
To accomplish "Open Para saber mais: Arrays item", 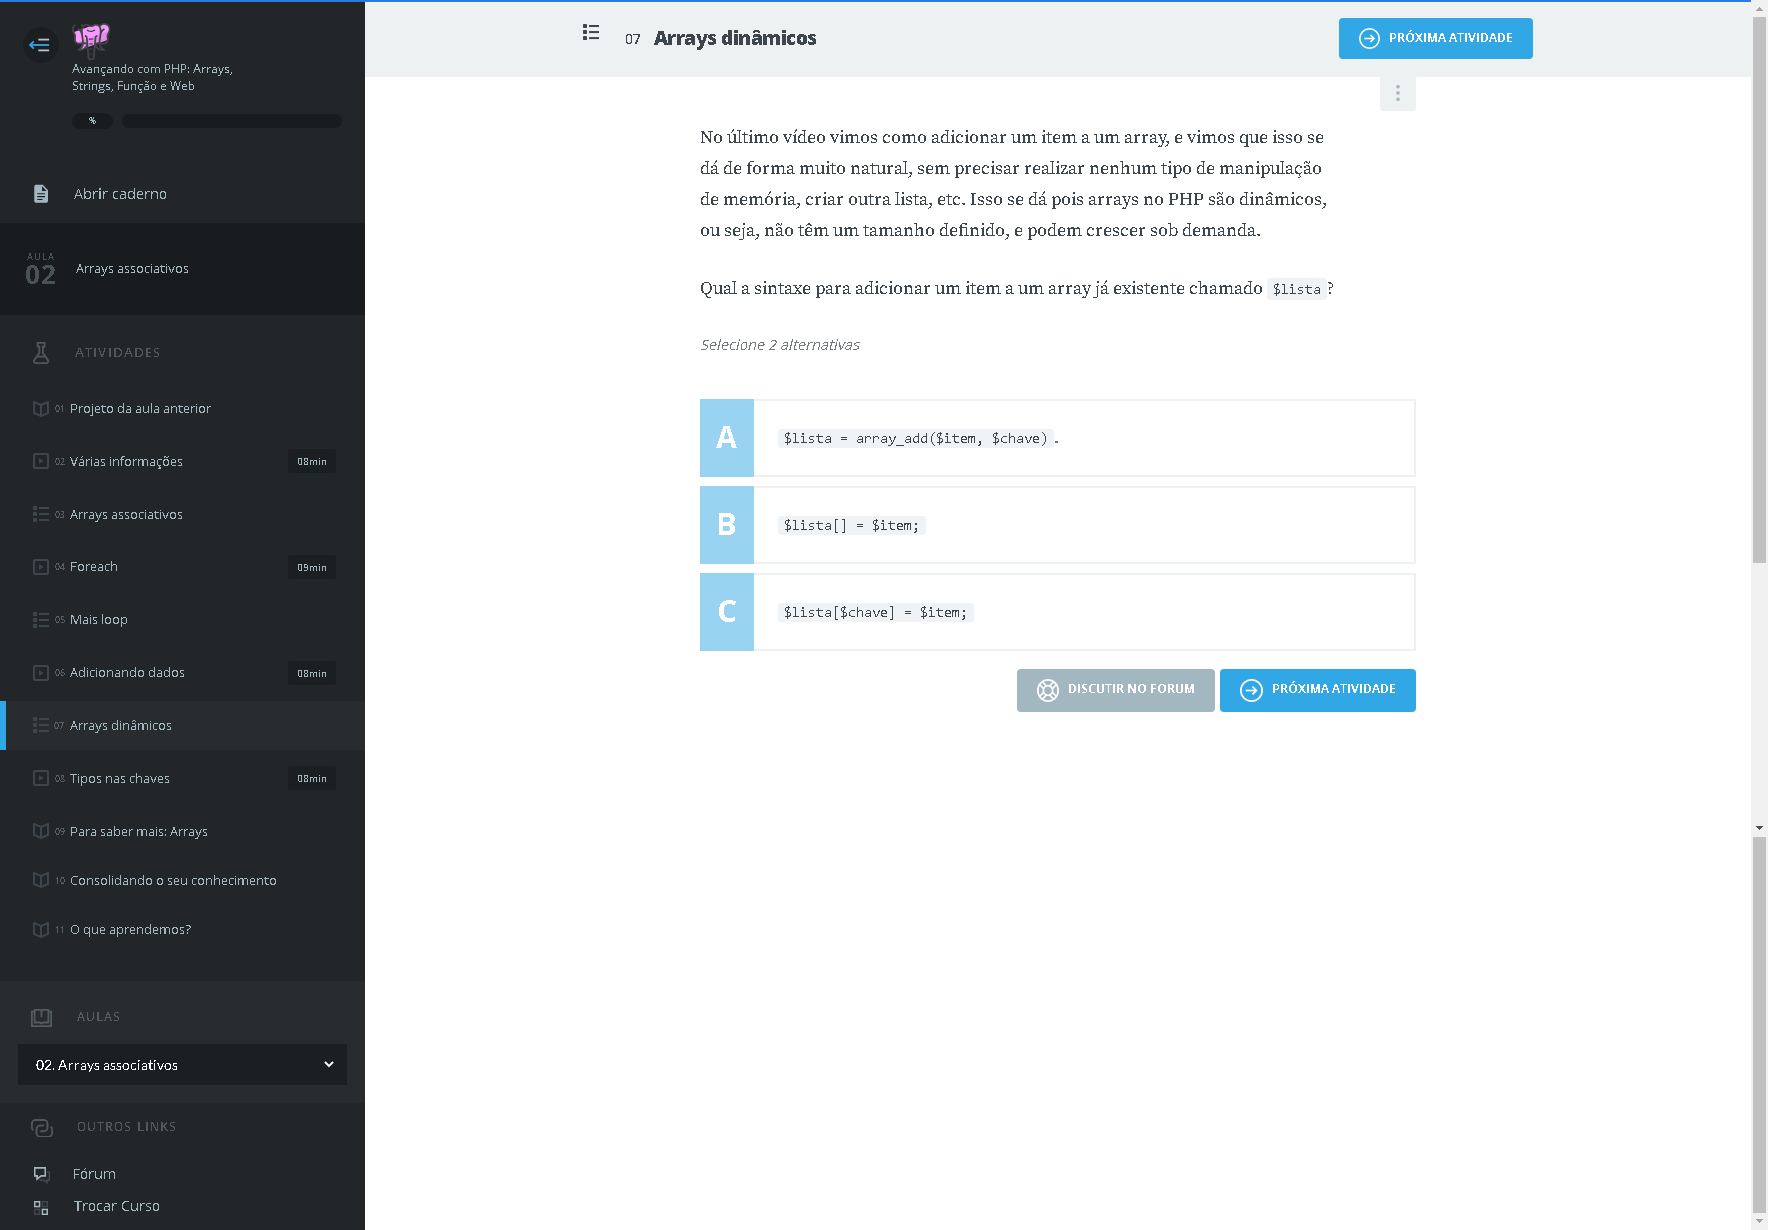I will coord(139,832).
